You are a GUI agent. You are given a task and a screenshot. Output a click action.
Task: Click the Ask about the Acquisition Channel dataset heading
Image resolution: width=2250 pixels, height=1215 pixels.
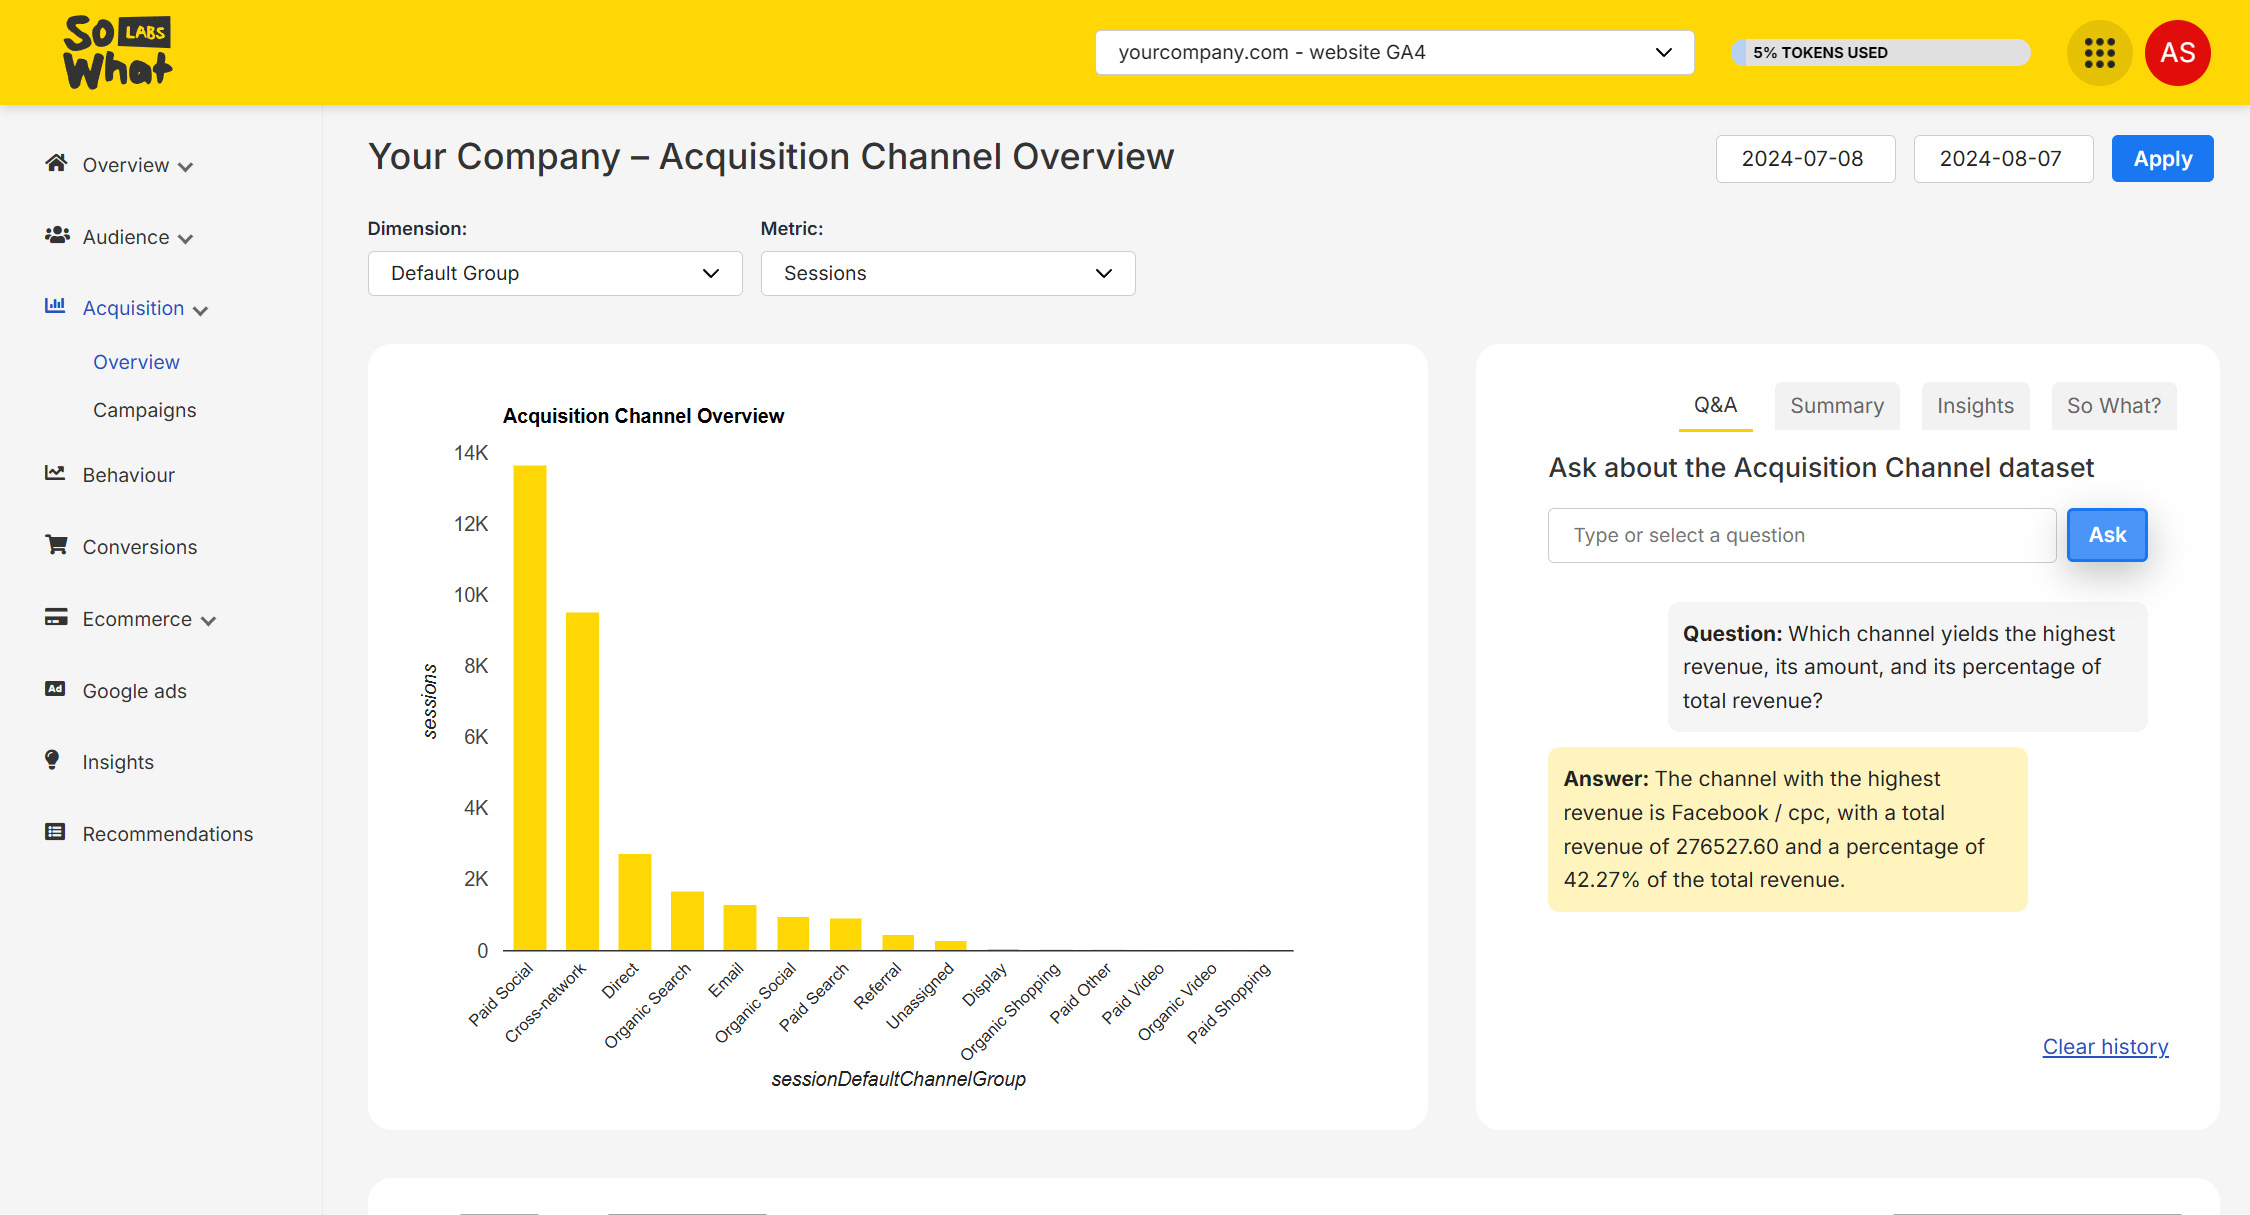point(1821,468)
